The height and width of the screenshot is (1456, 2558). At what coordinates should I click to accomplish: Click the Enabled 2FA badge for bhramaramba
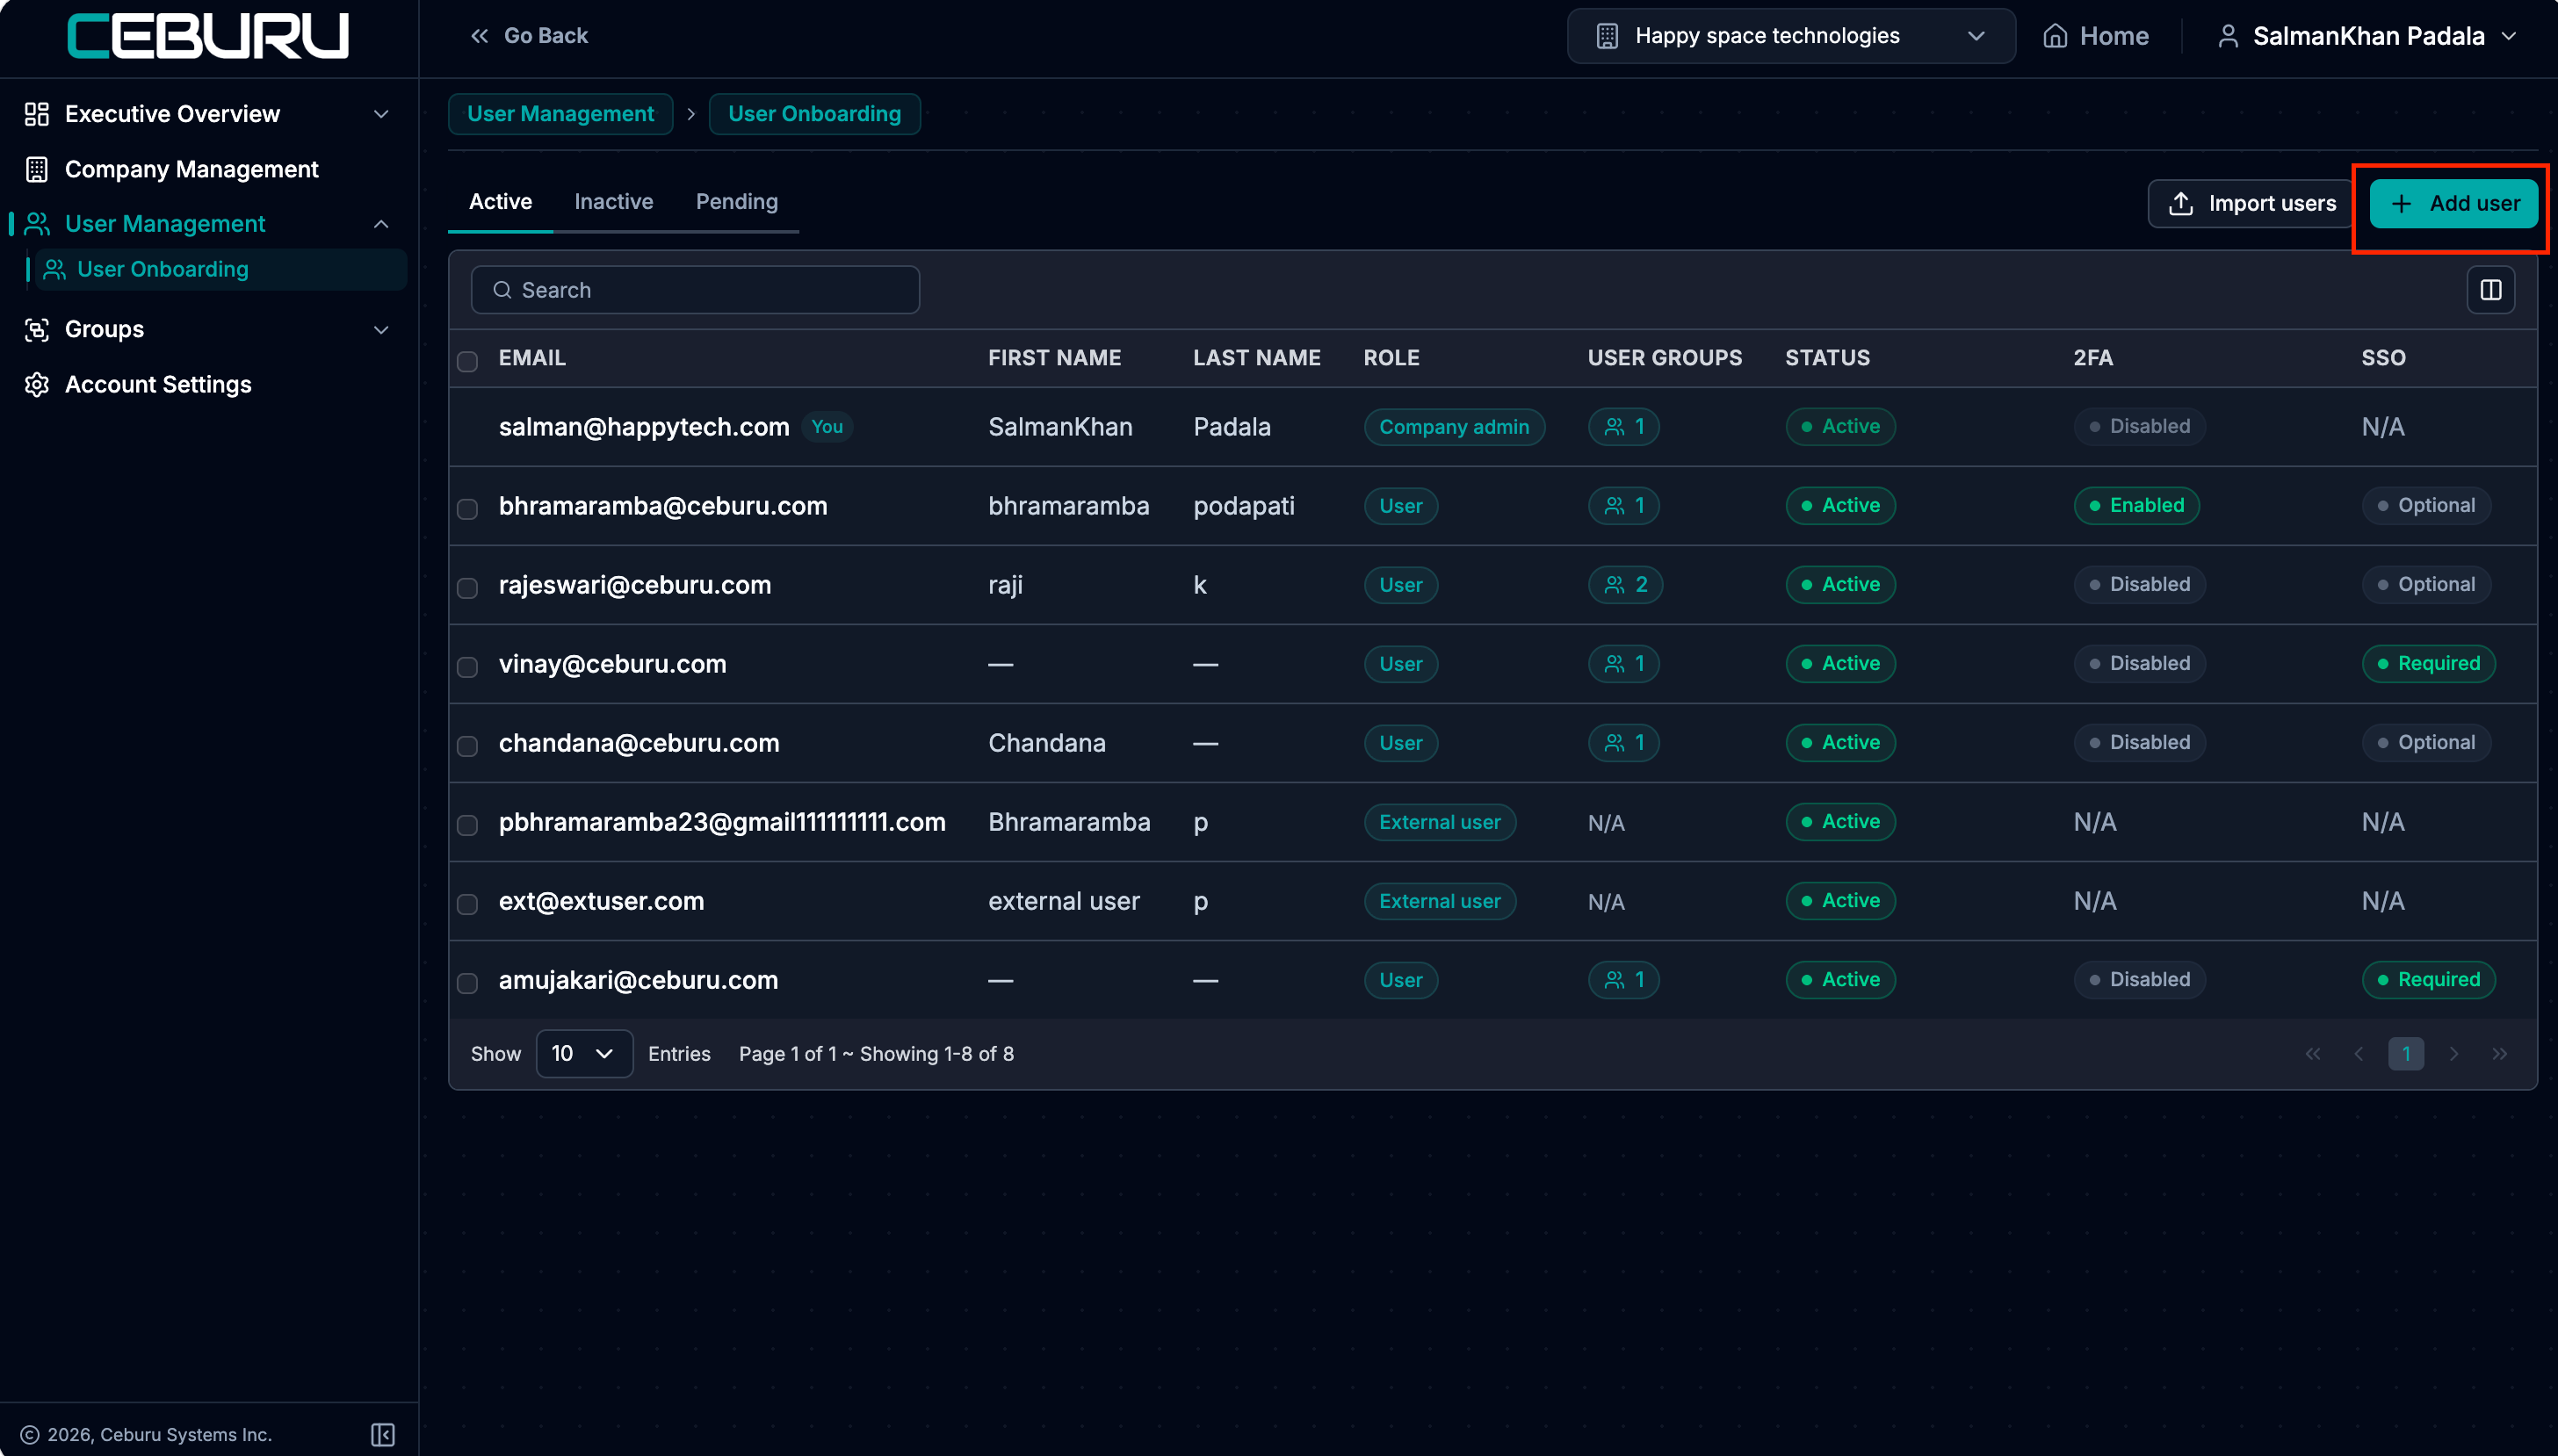coord(2136,506)
